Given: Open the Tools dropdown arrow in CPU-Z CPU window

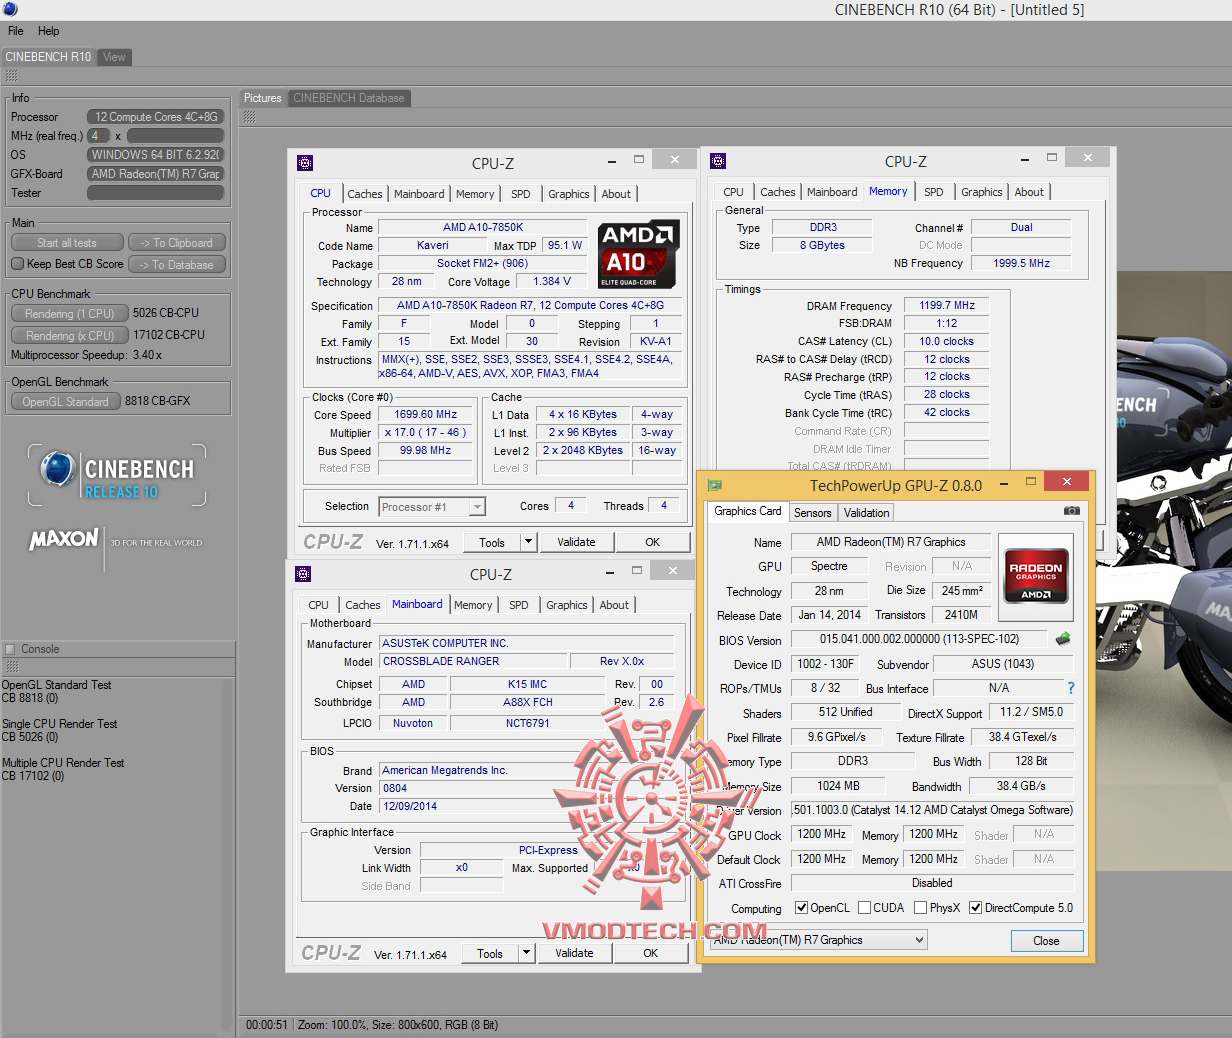Looking at the screenshot, I should point(528,542).
